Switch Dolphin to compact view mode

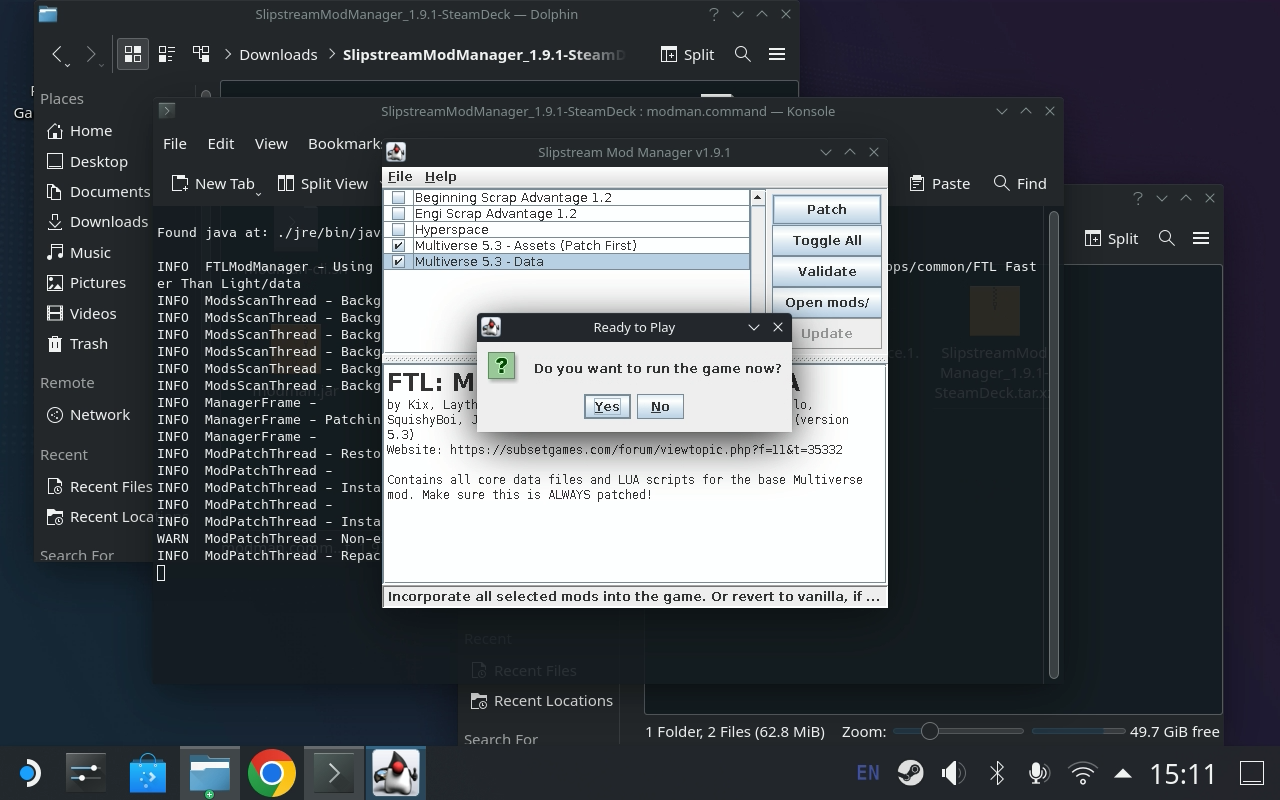[167, 54]
